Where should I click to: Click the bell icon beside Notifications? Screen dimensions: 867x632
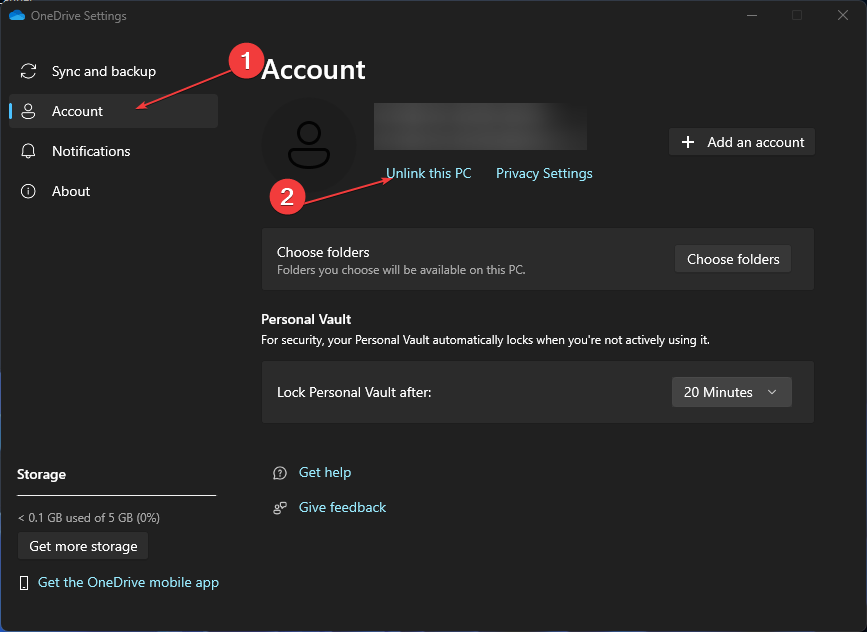28,151
